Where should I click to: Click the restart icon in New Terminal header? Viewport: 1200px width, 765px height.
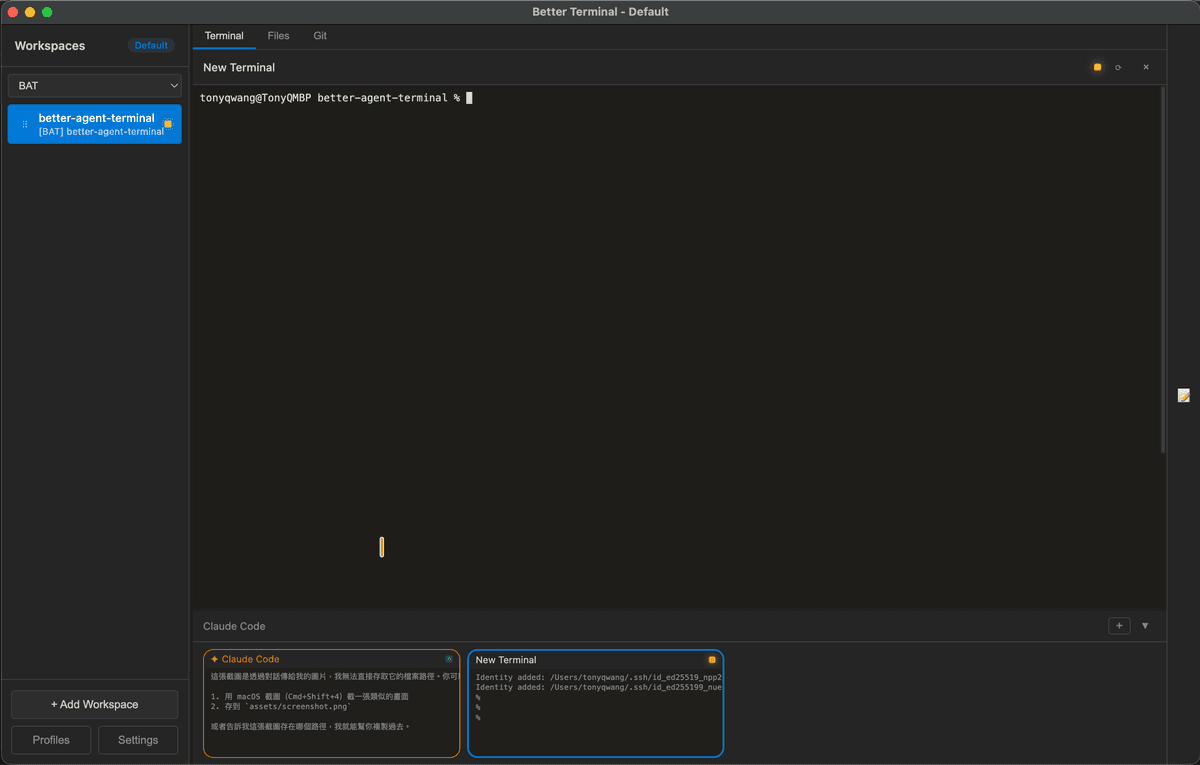click(1118, 67)
